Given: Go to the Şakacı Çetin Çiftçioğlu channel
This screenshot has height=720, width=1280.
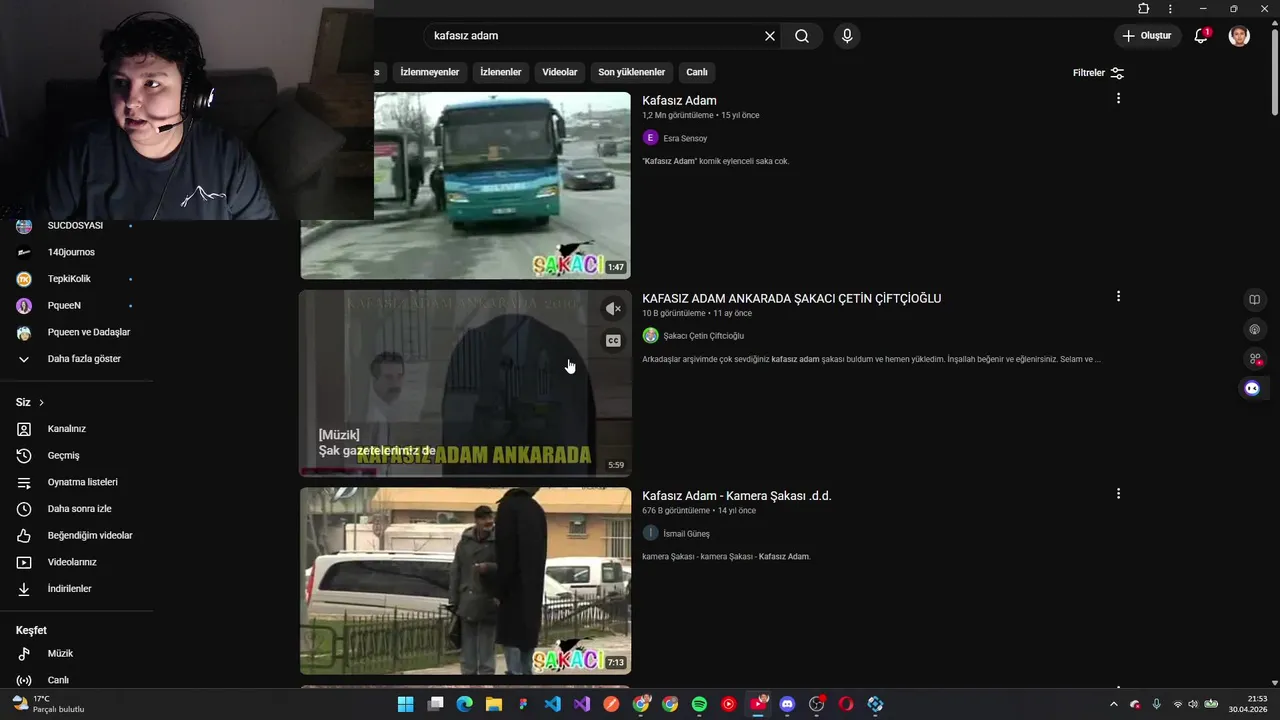Looking at the screenshot, I should coord(703,336).
